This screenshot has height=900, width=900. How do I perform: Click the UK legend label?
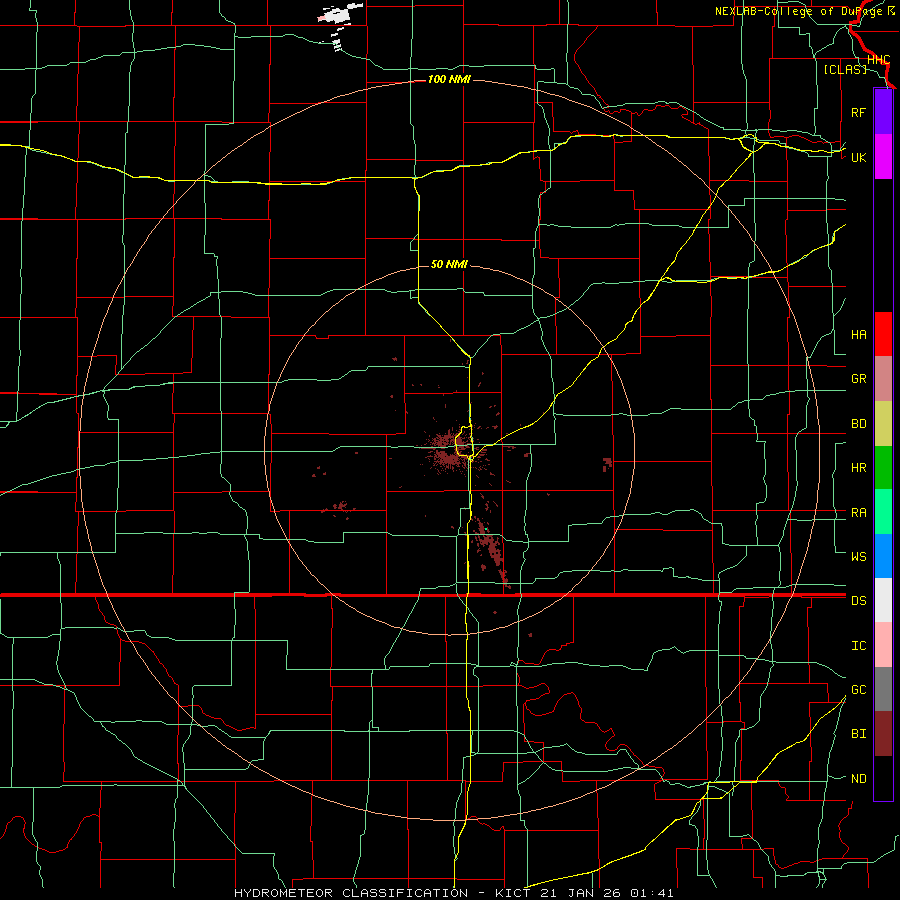[859, 157]
